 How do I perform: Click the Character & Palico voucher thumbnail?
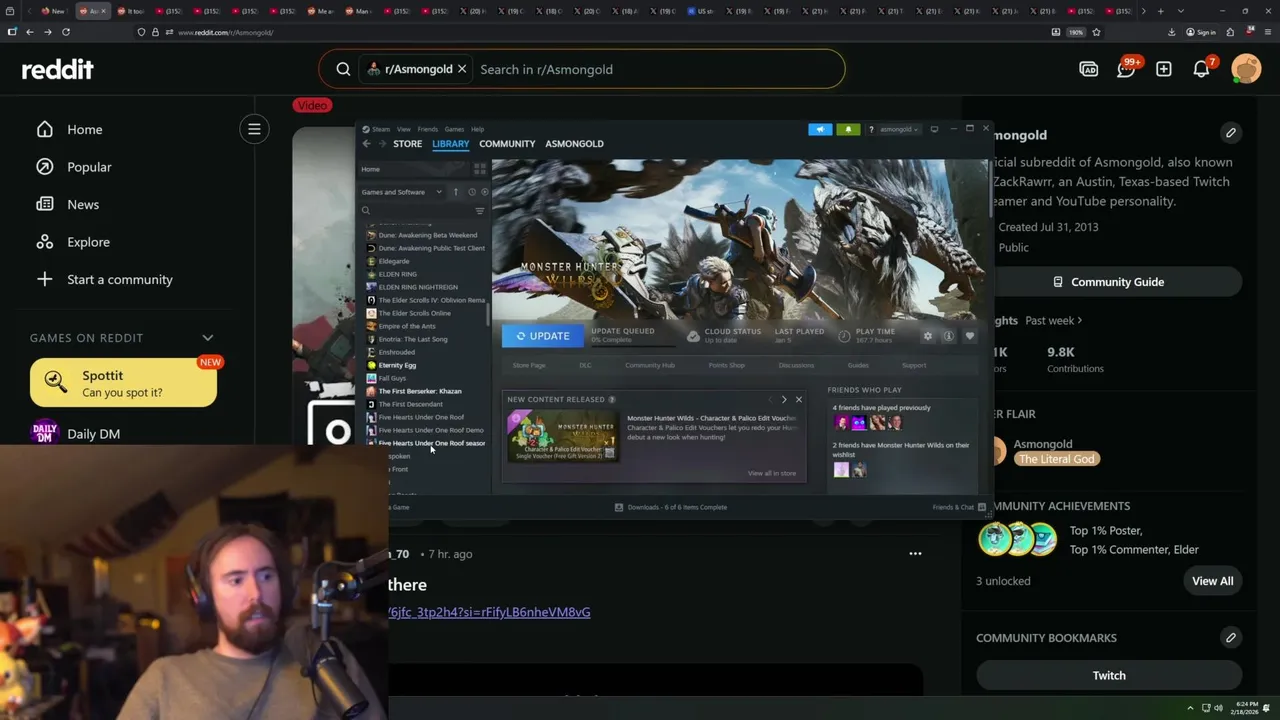tap(563, 436)
